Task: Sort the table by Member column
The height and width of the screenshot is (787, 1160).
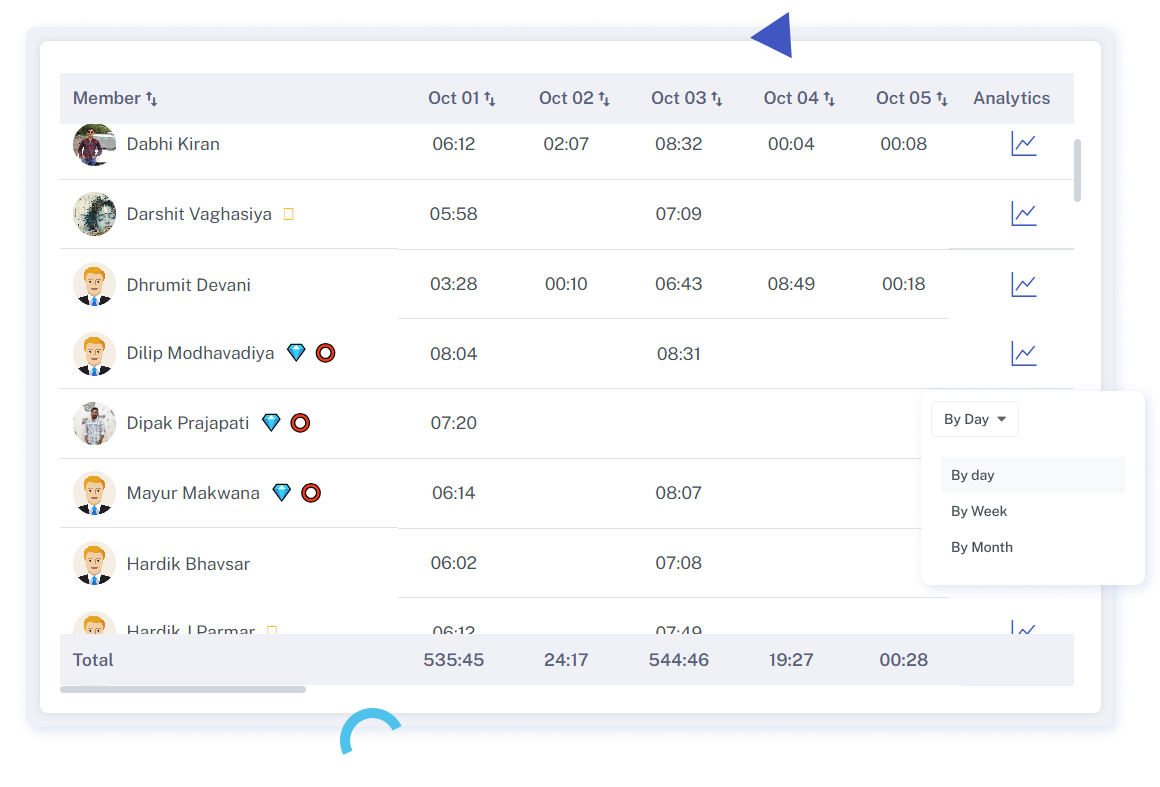Action: point(152,98)
